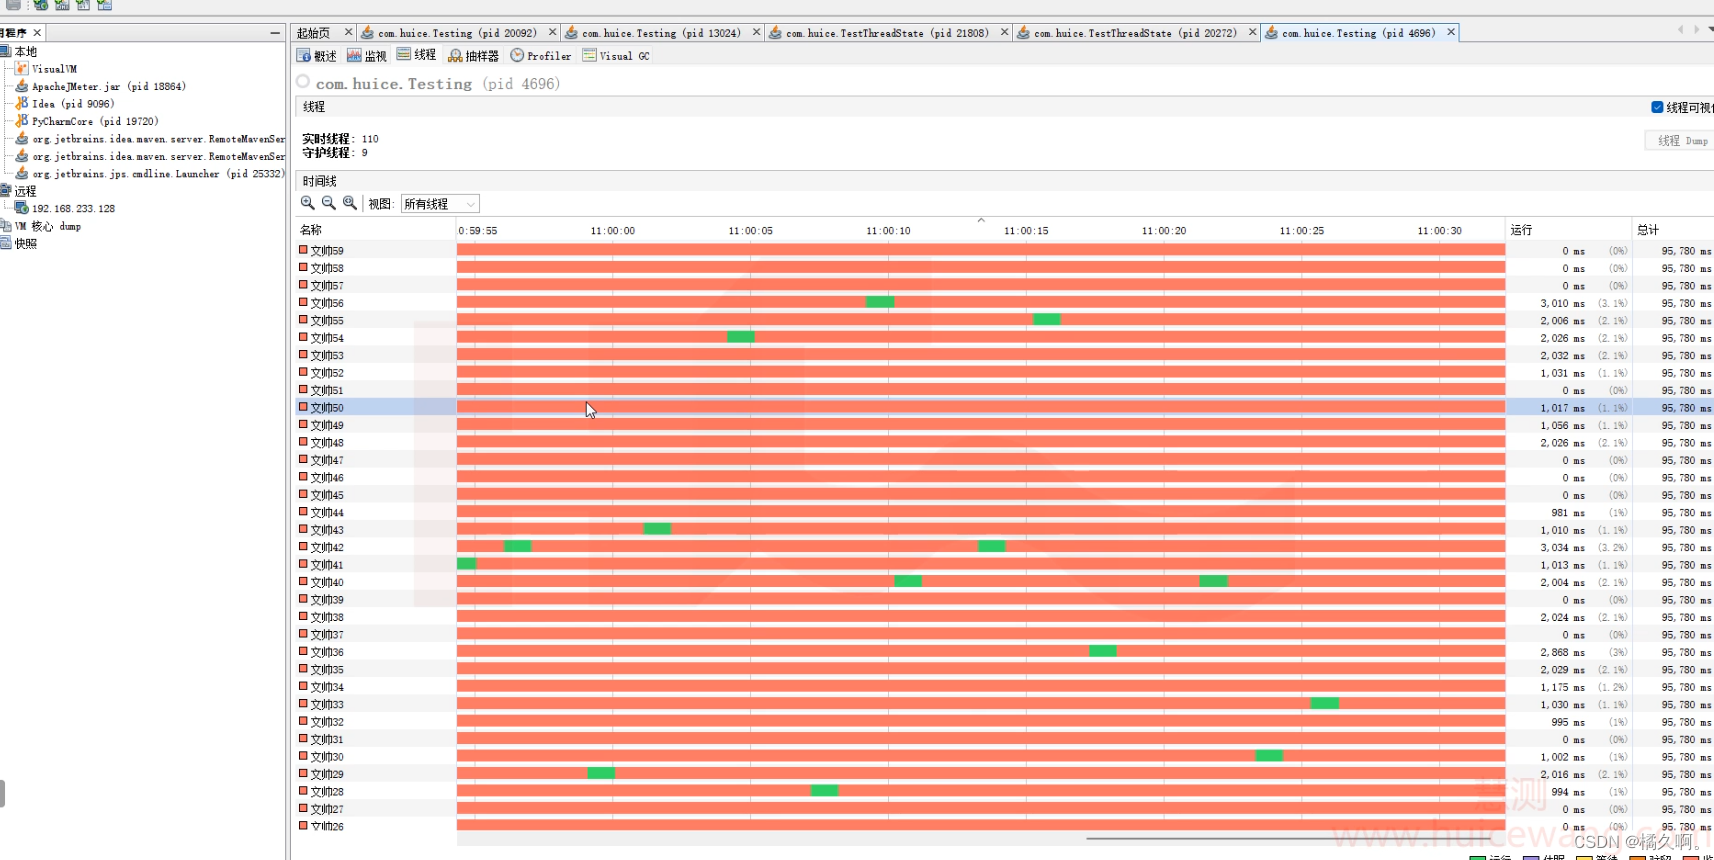Select PyCharmCore (pid 19720) node

(x=87, y=121)
